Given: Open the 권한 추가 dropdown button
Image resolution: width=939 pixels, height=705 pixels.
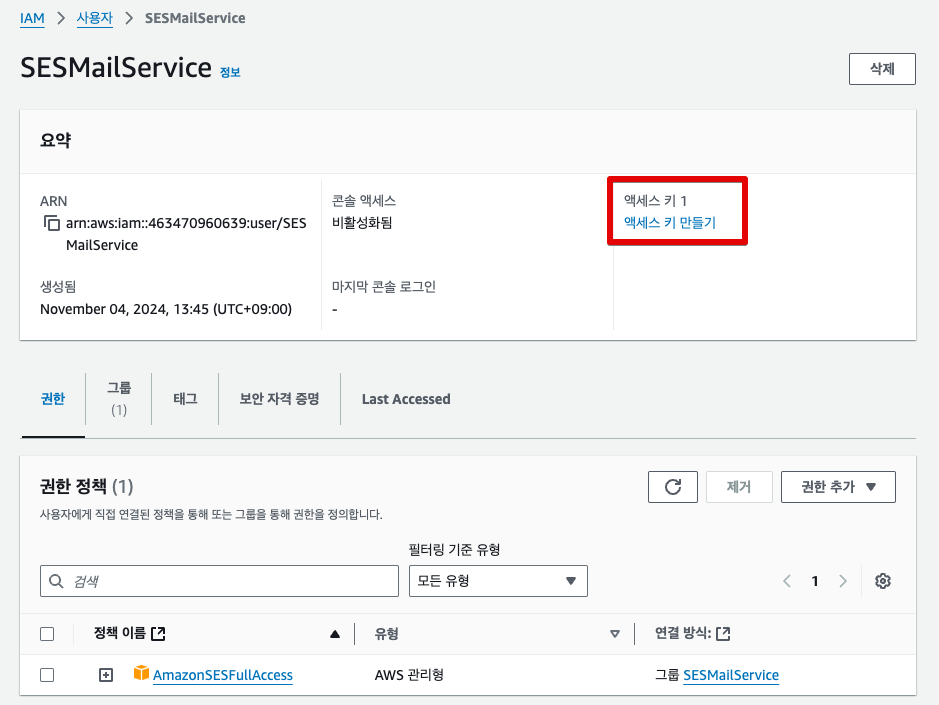Looking at the screenshot, I should pos(838,487).
